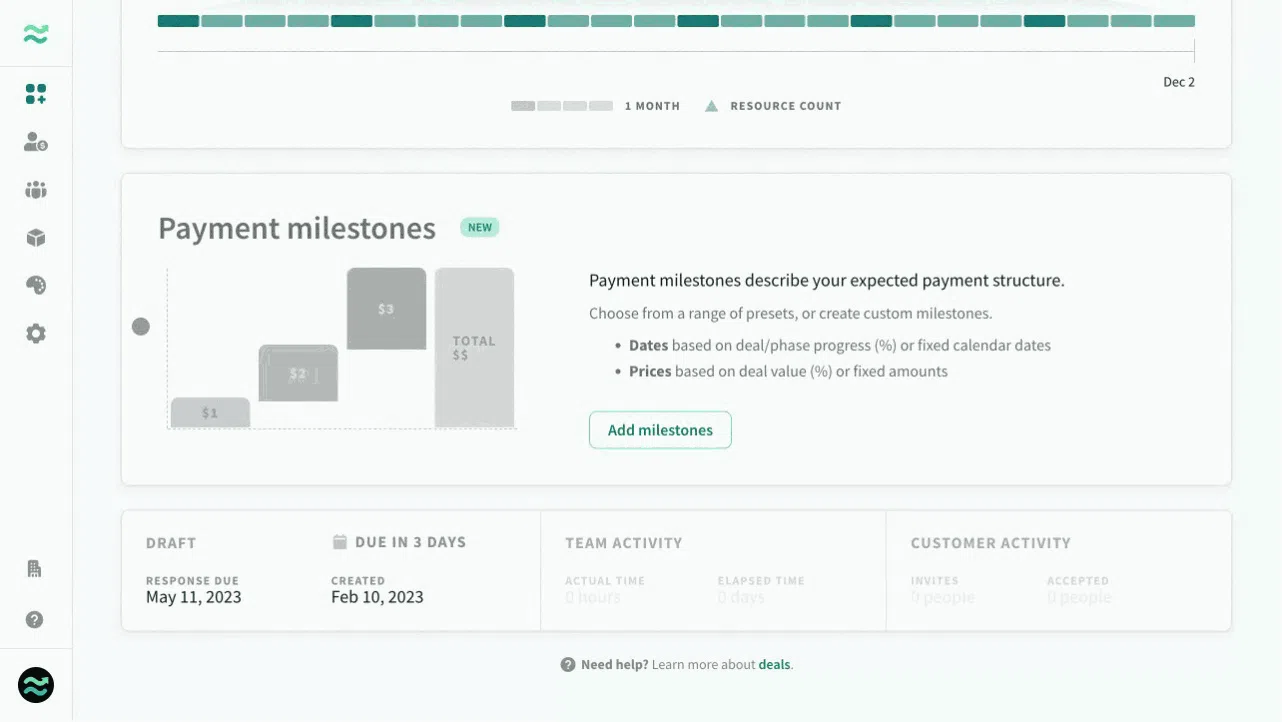
Task: Click the Response Due date May 11, 2023
Action: click(194, 597)
